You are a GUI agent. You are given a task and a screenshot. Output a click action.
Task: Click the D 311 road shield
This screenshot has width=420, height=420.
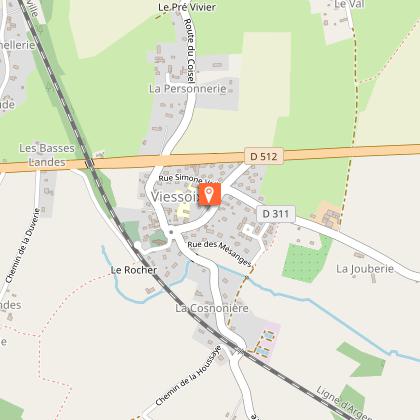(276, 214)
